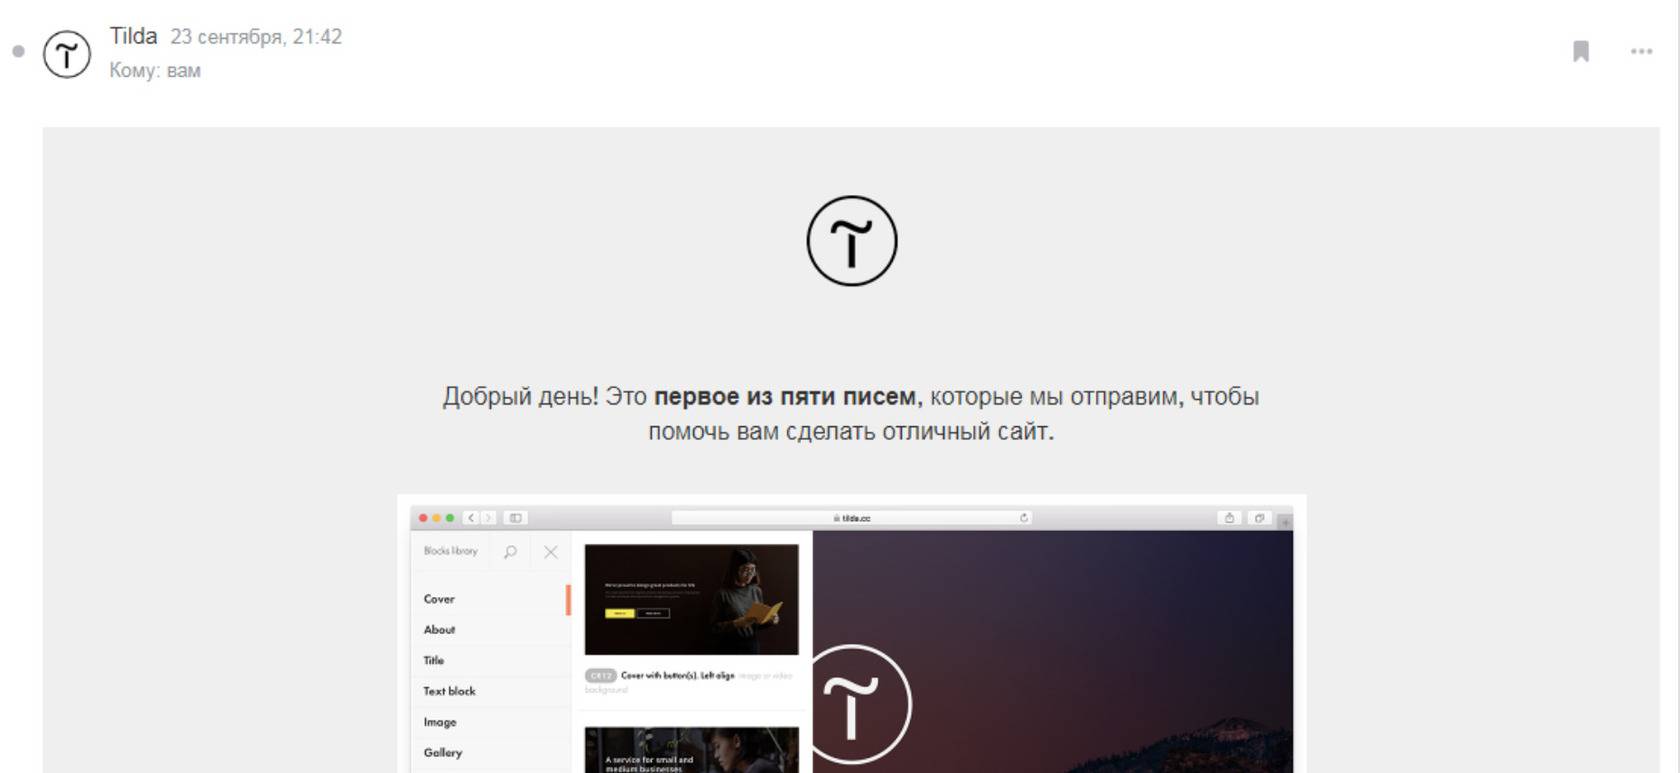Click the unread dot marker beside sender
Screen dimensions: 1680x773
point(18,51)
